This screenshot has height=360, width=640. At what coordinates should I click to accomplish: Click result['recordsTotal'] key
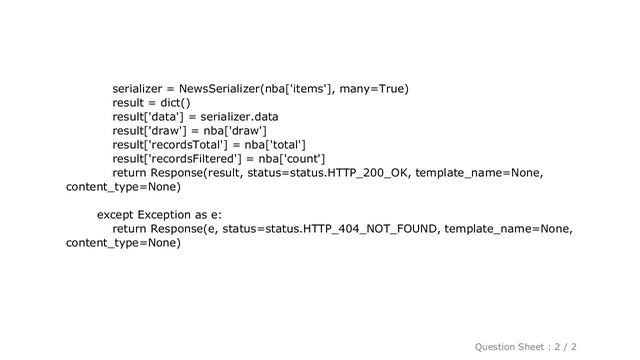(x=170, y=145)
